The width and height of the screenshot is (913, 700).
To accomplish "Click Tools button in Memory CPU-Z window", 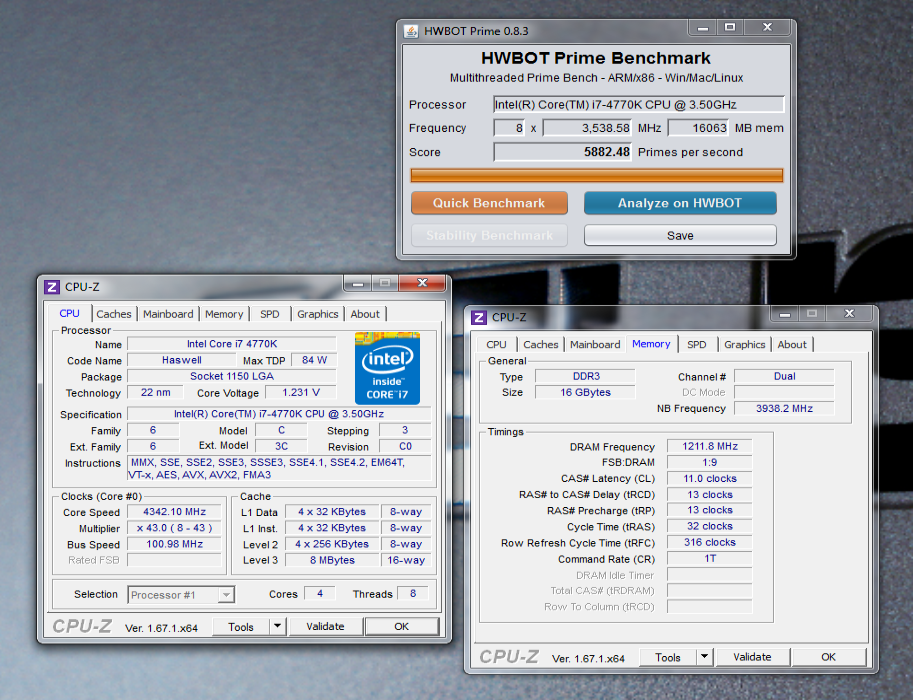I will coord(668,657).
